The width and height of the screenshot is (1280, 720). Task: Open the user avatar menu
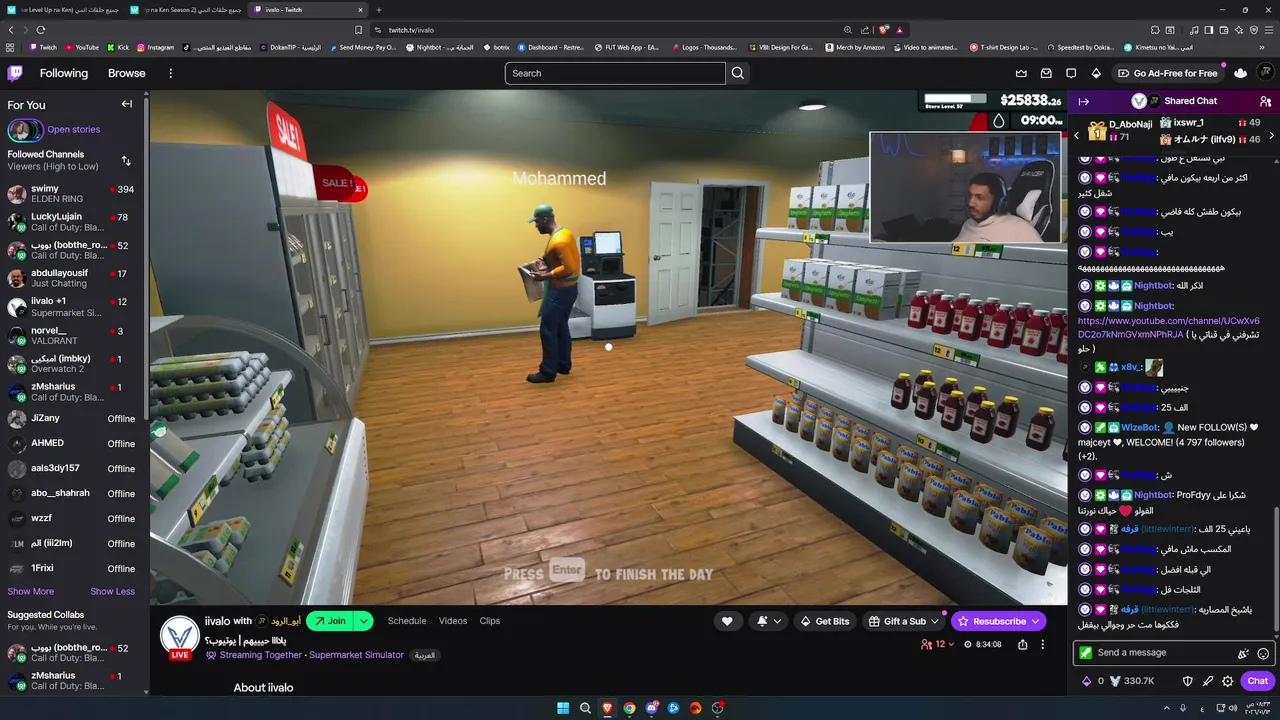click(x=1266, y=73)
